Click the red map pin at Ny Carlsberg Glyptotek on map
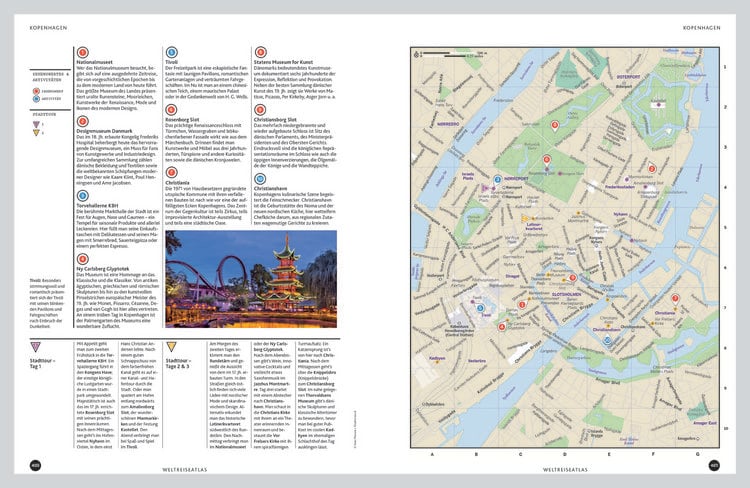Viewport: 750px width, 488px height. [x=502, y=327]
